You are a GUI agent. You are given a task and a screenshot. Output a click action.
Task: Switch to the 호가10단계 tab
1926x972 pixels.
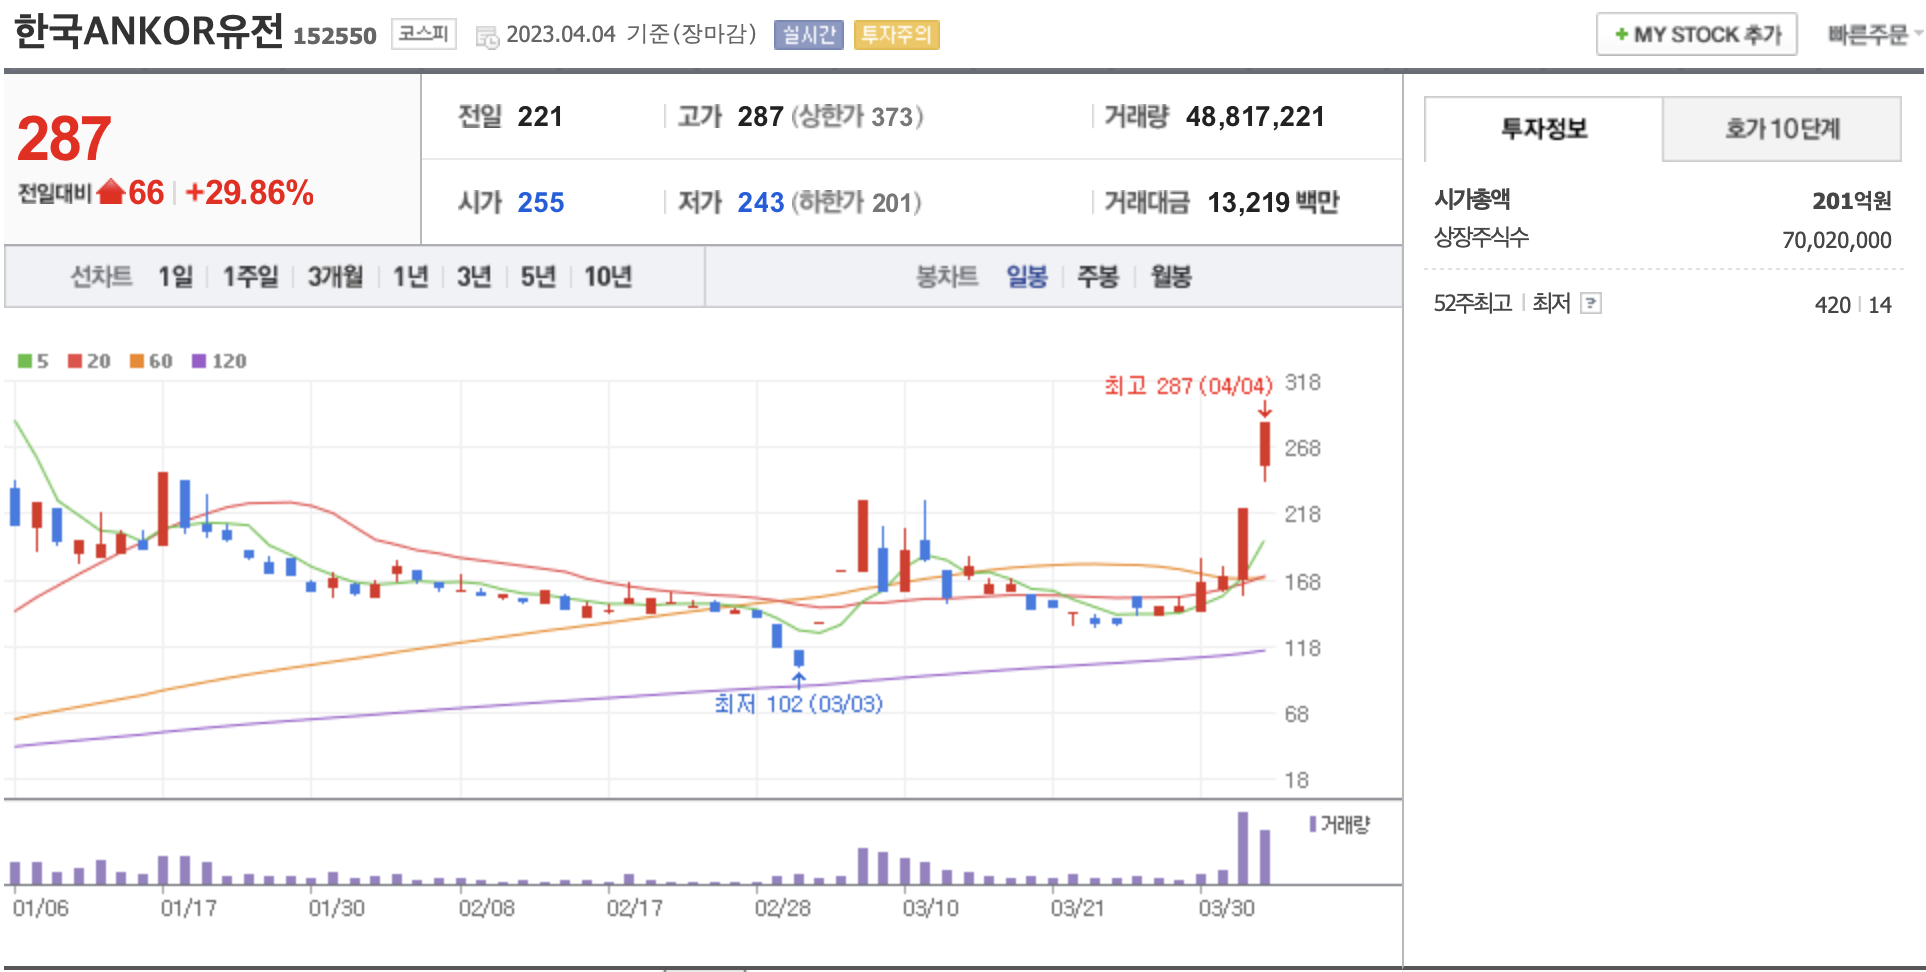(x=1781, y=129)
